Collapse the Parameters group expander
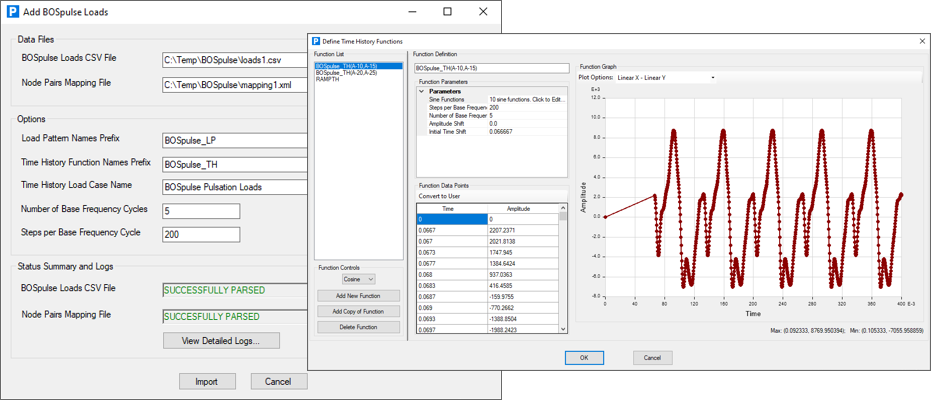This screenshot has width=931, height=400. pyautogui.click(x=422, y=92)
